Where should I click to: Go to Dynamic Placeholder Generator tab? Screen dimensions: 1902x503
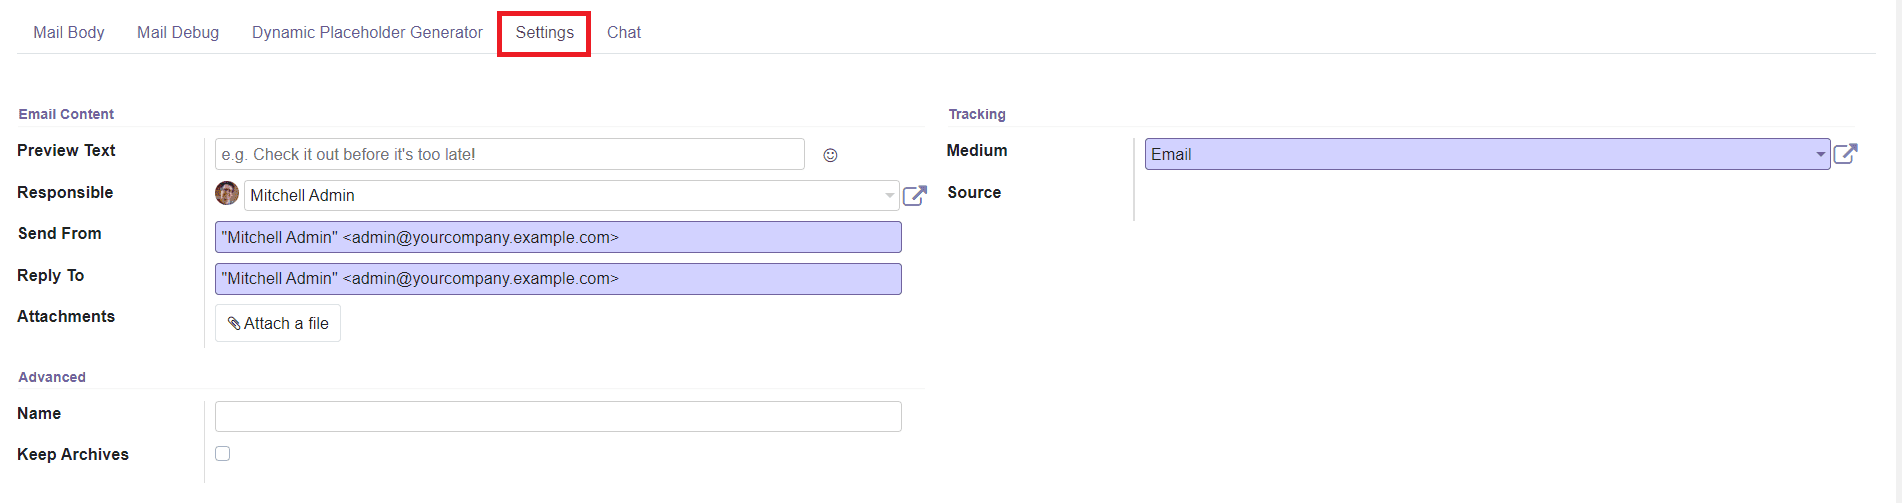pos(367,32)
